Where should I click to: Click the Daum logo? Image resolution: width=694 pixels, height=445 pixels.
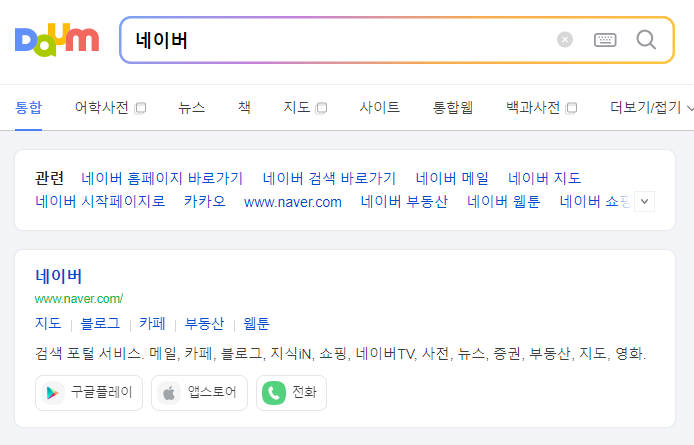[57, 40]
